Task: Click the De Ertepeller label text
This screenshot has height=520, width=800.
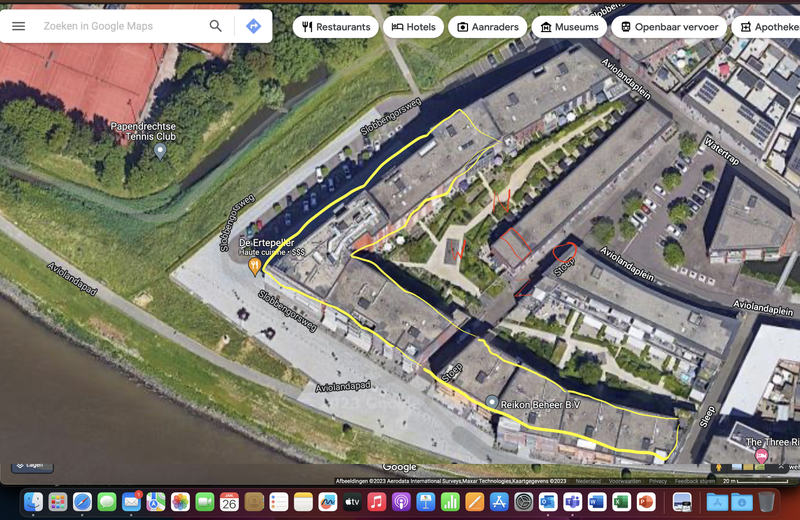Action: tap(266, 242)
